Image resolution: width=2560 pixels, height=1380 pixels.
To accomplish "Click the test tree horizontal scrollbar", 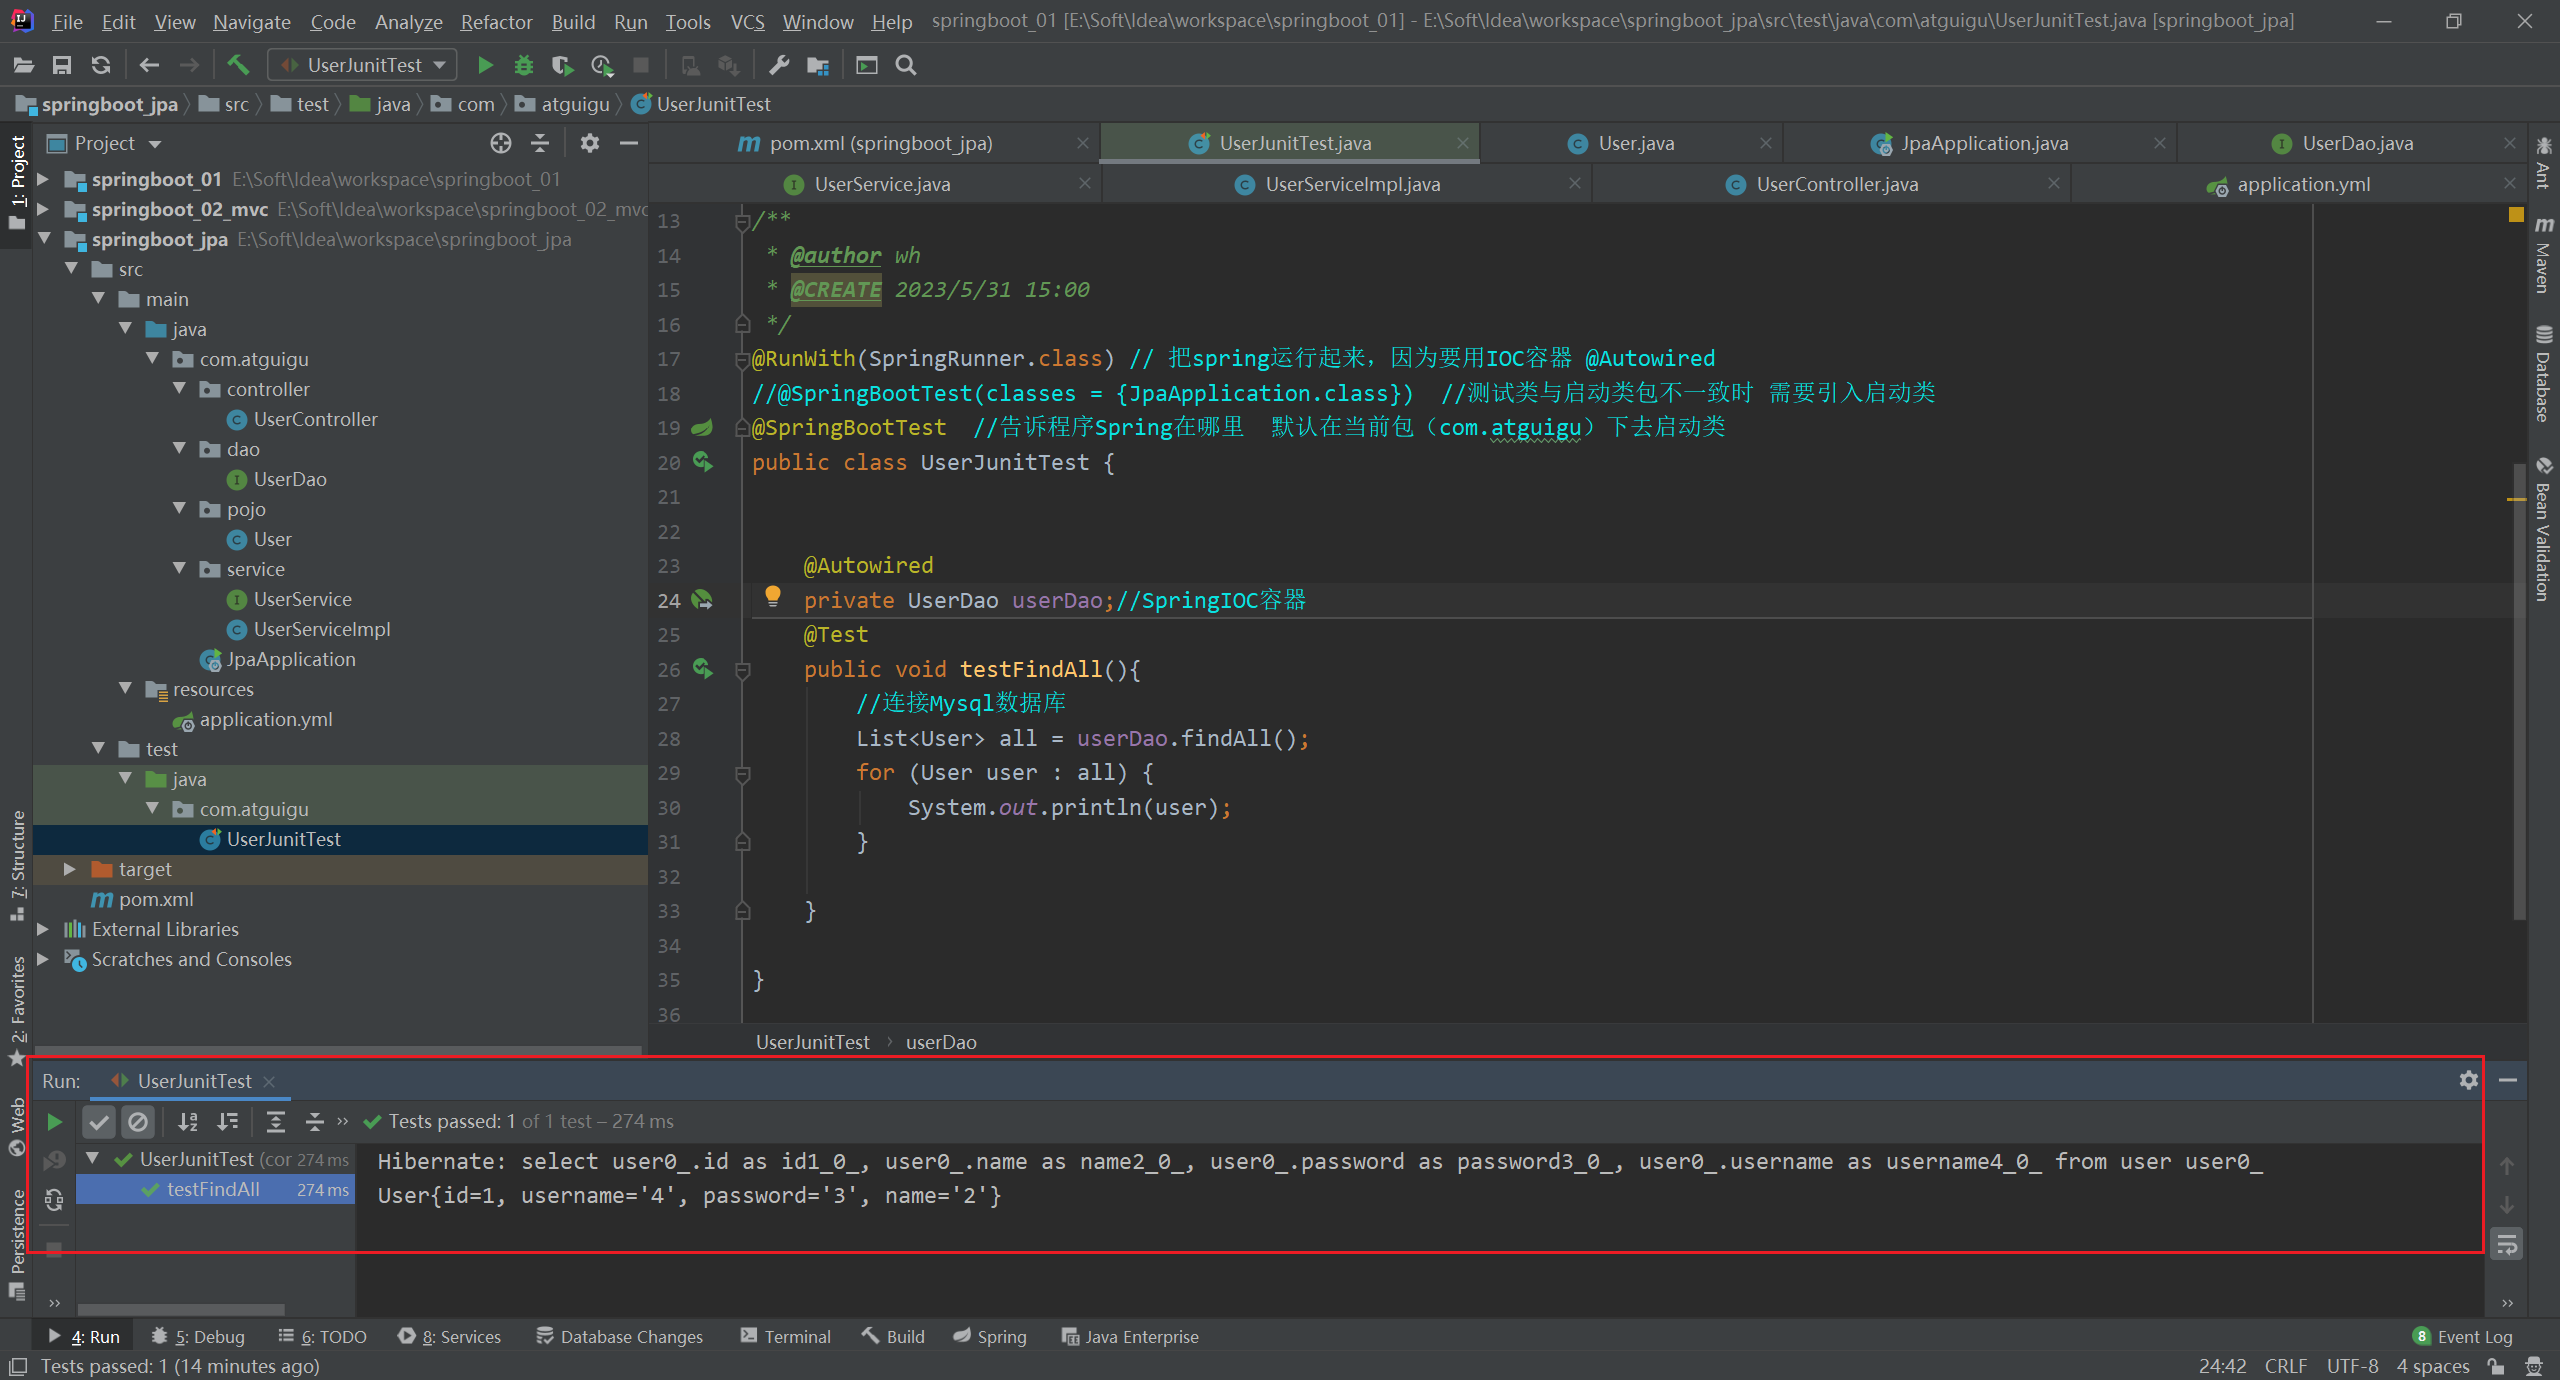I will click(x=181, y=1309).
